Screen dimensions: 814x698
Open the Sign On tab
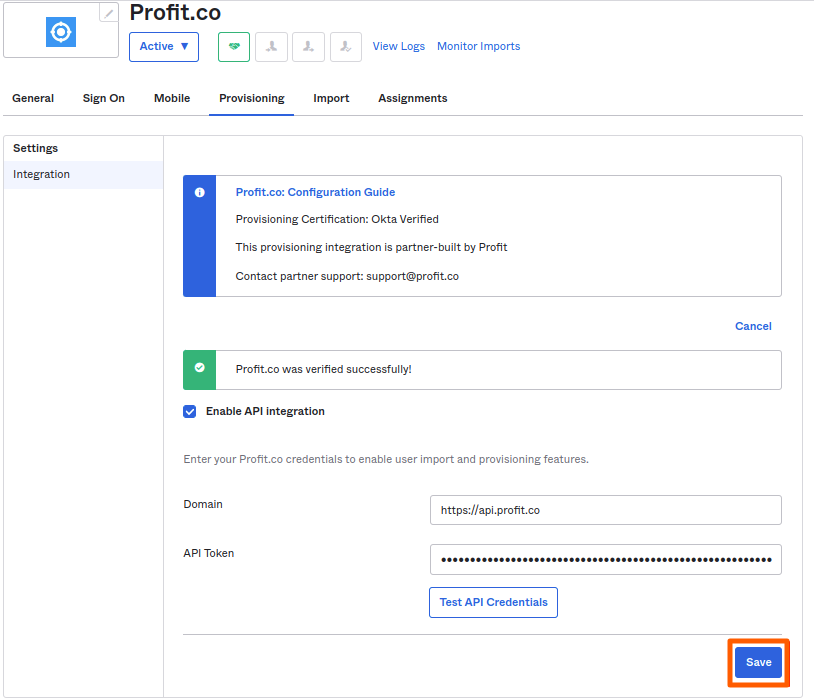(104, 98)
